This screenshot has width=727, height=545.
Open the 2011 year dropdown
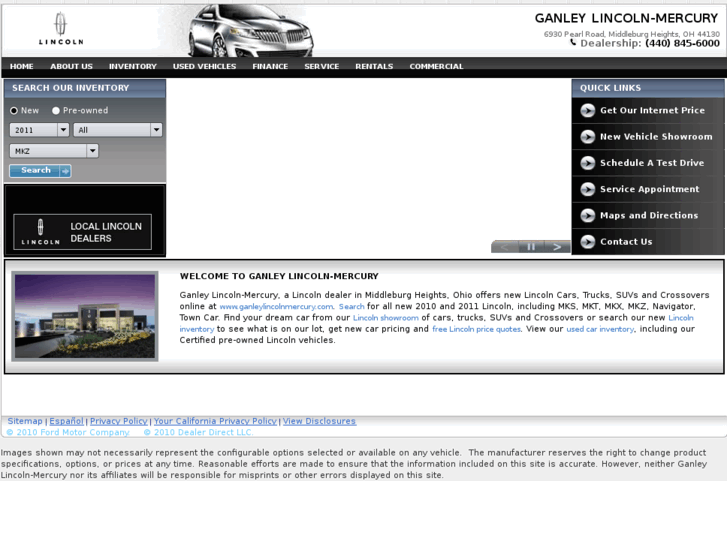(39, 130)
